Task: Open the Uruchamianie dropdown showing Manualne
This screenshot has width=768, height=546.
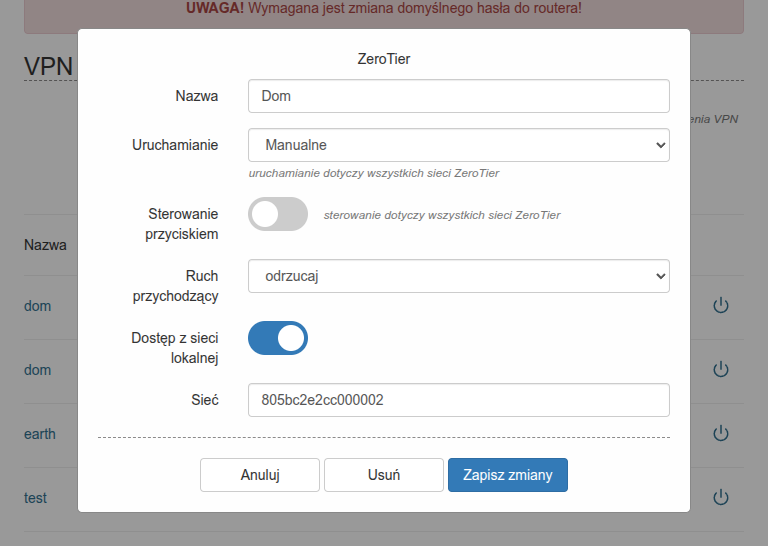Action: 458,145
